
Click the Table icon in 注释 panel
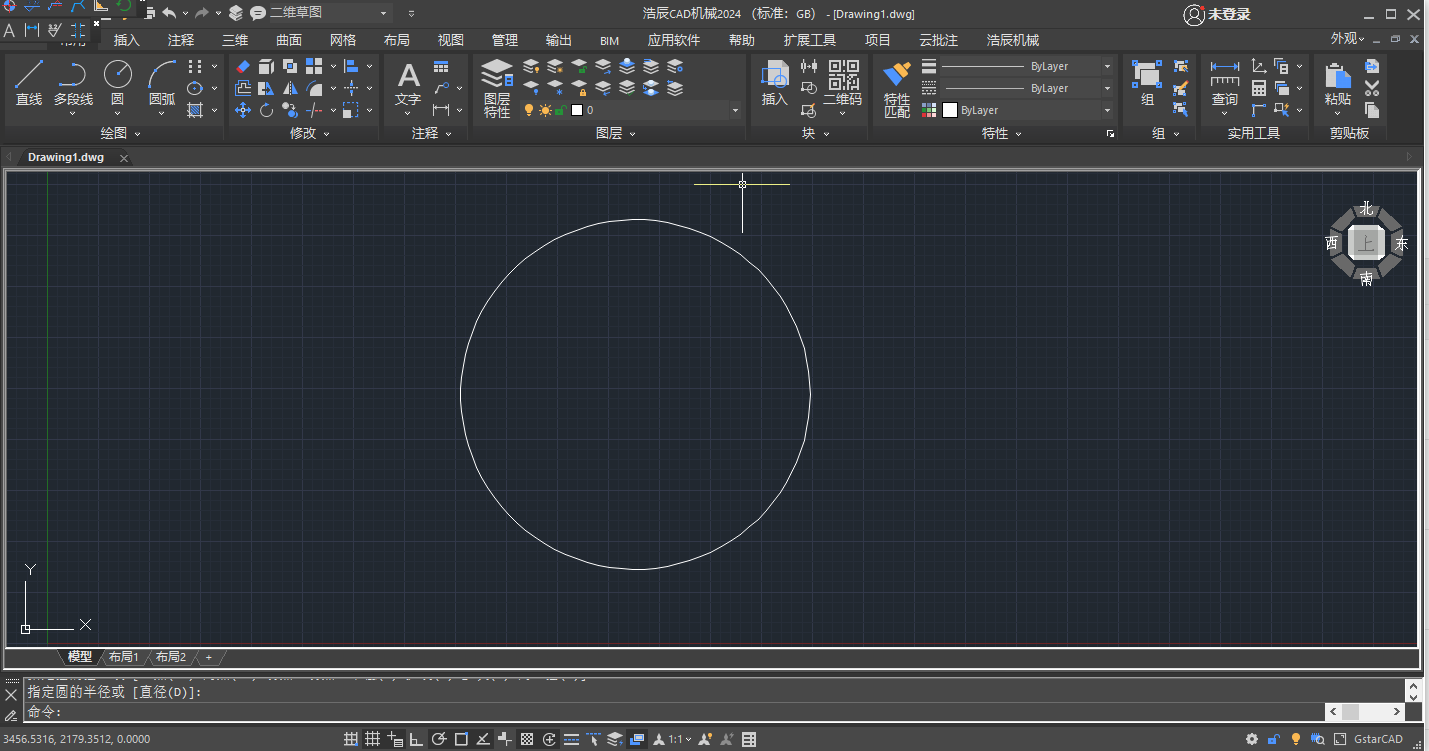click(x=441, y=67)
